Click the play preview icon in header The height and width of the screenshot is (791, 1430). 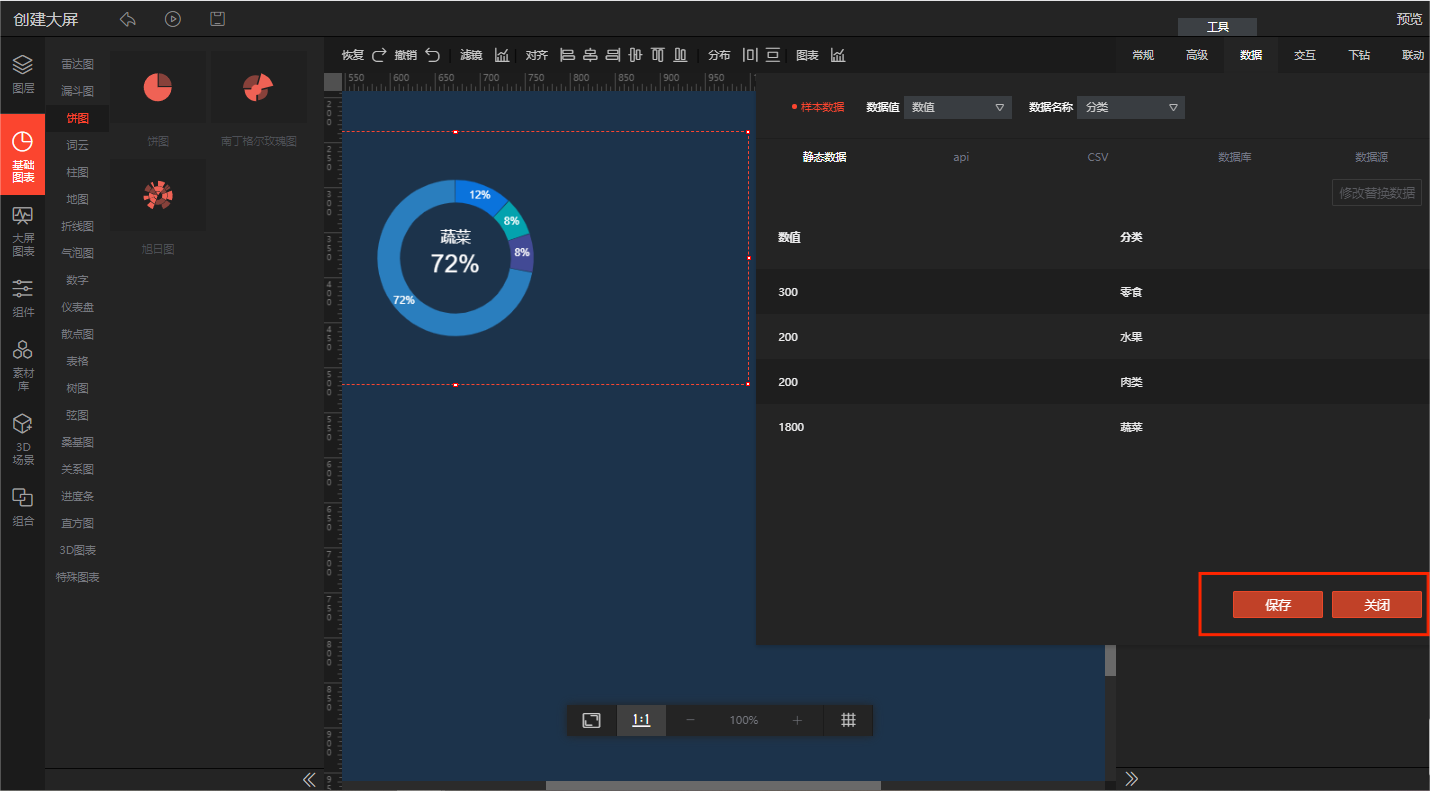click(x=173, y=19)
